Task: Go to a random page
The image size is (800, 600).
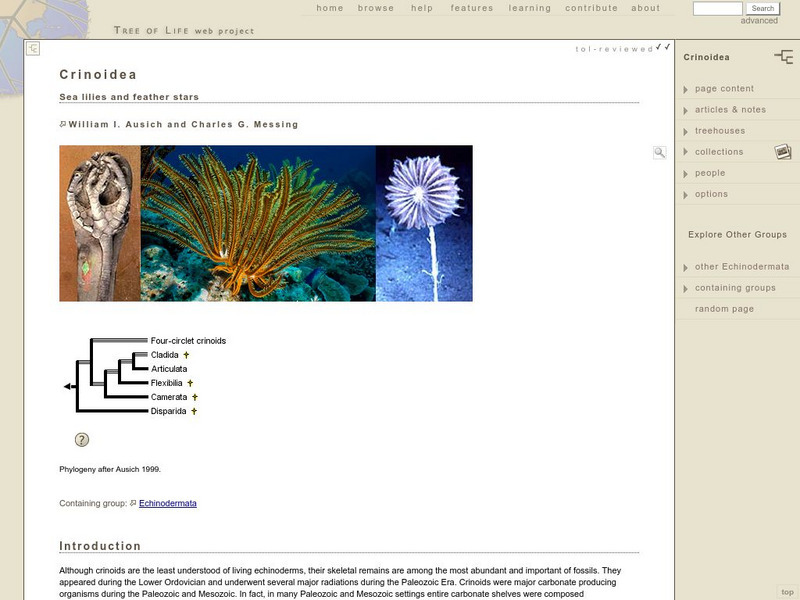Action: 724,309
